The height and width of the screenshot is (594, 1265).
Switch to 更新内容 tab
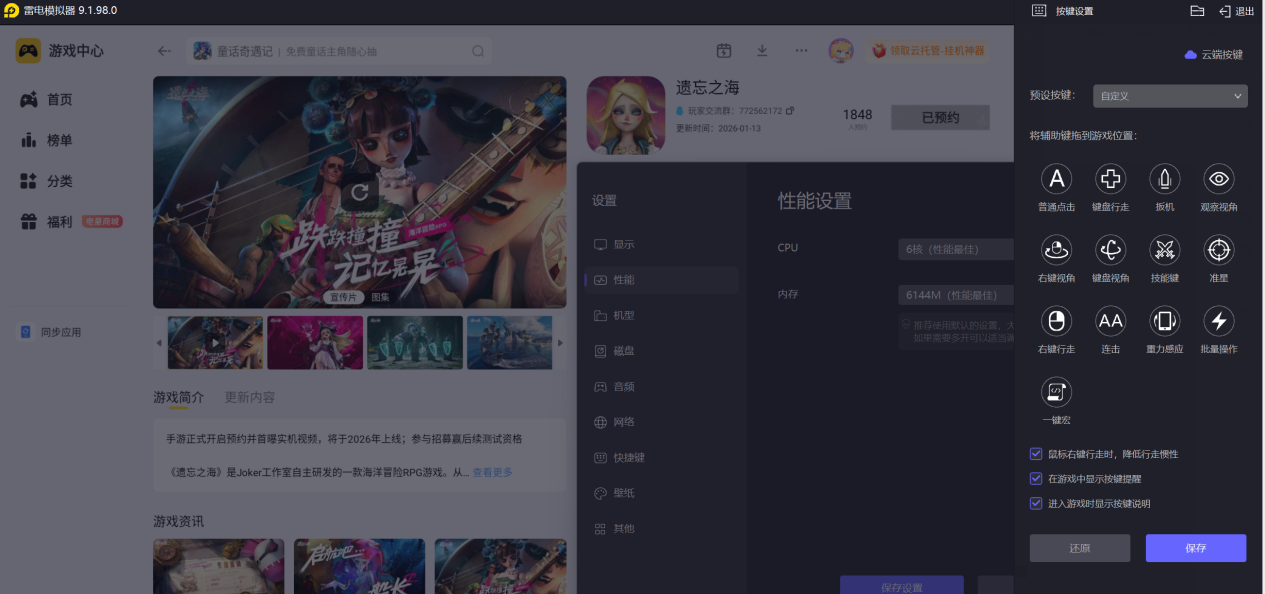point(250,397)
